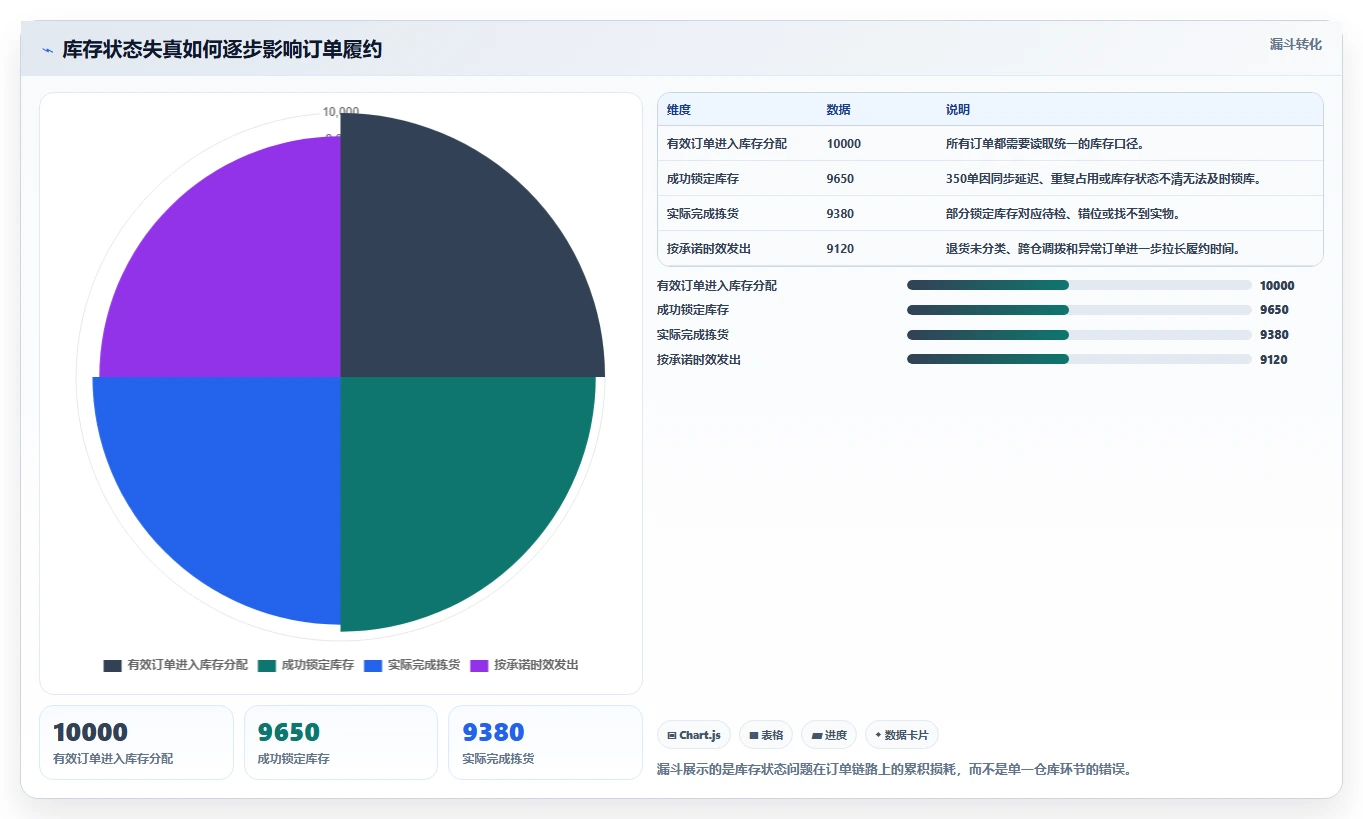Click the progress value 9120
This screenshot has width=1363, height=819.
coord(1274,359)
